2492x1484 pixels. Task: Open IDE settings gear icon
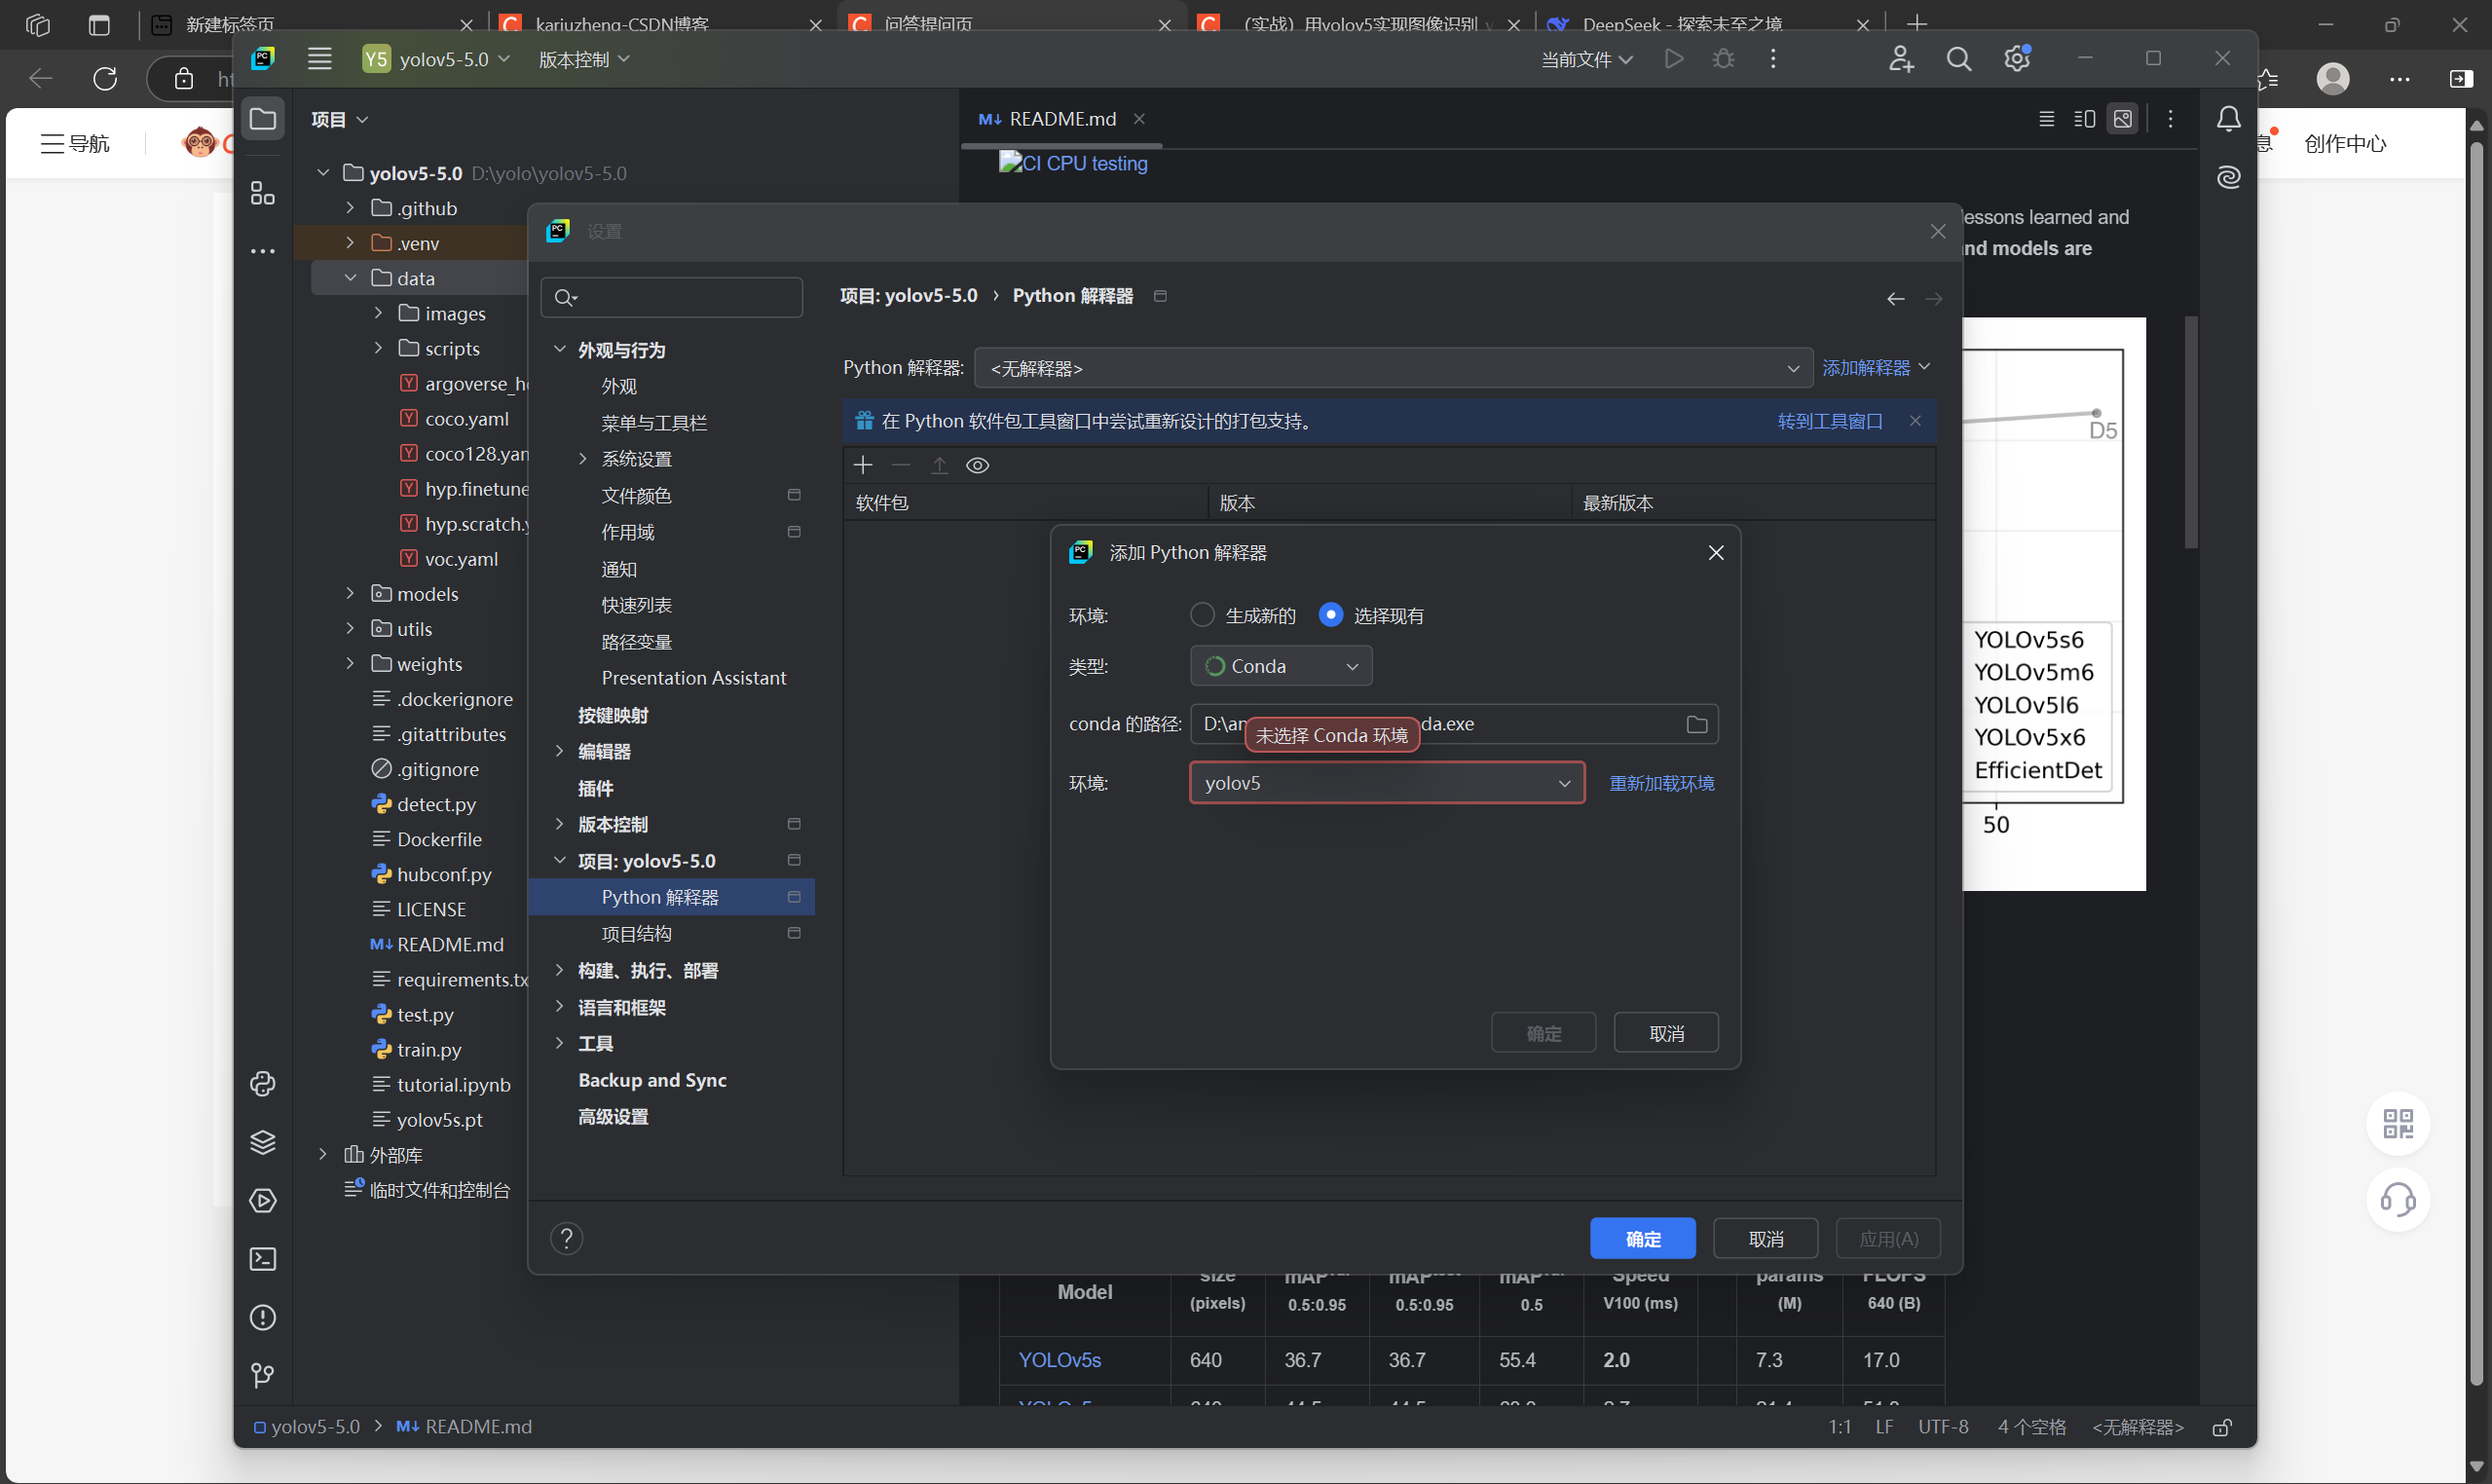pyautogui.click(x=2017, y=59)
